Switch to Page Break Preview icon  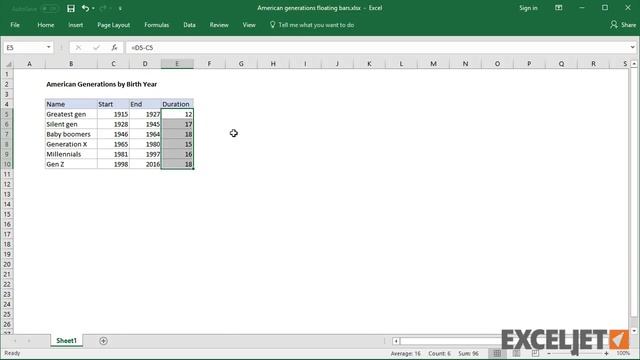(535, 353)
